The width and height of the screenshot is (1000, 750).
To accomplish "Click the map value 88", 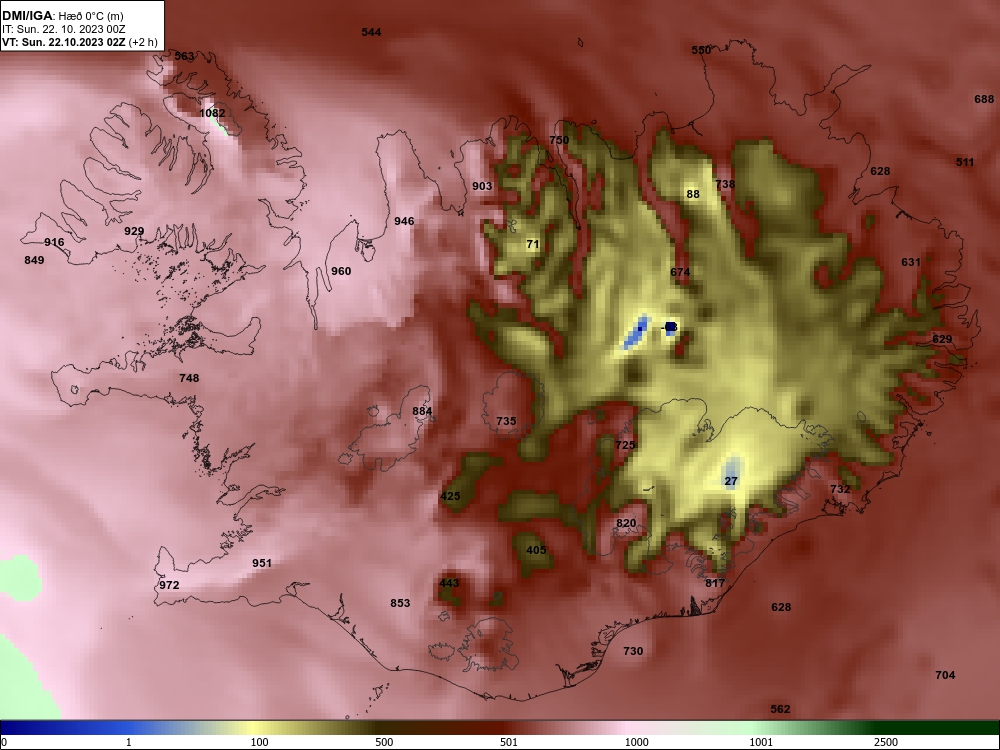I will click(693, 194).
